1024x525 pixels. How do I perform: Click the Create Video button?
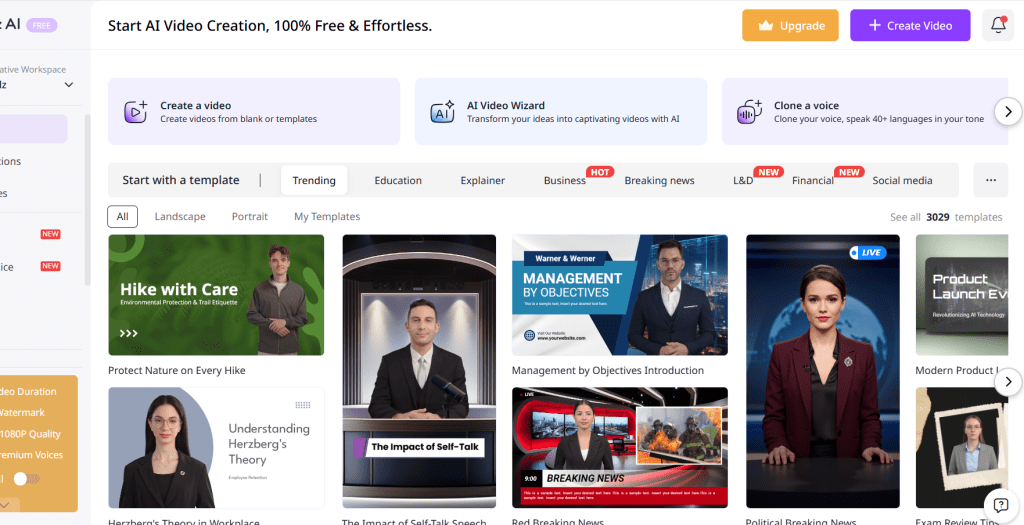[910, 25]
